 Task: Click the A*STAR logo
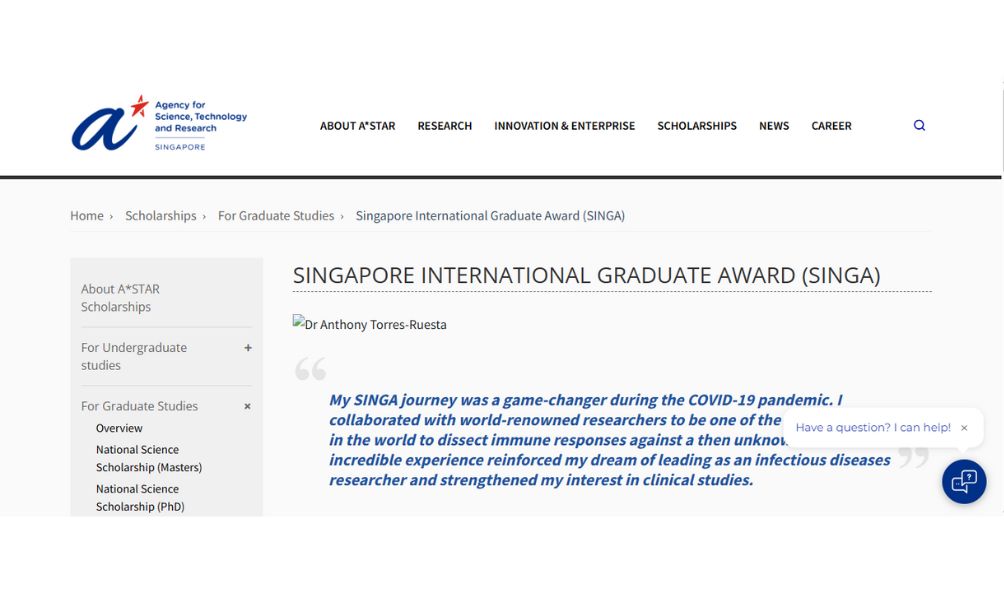coord(159,124)
